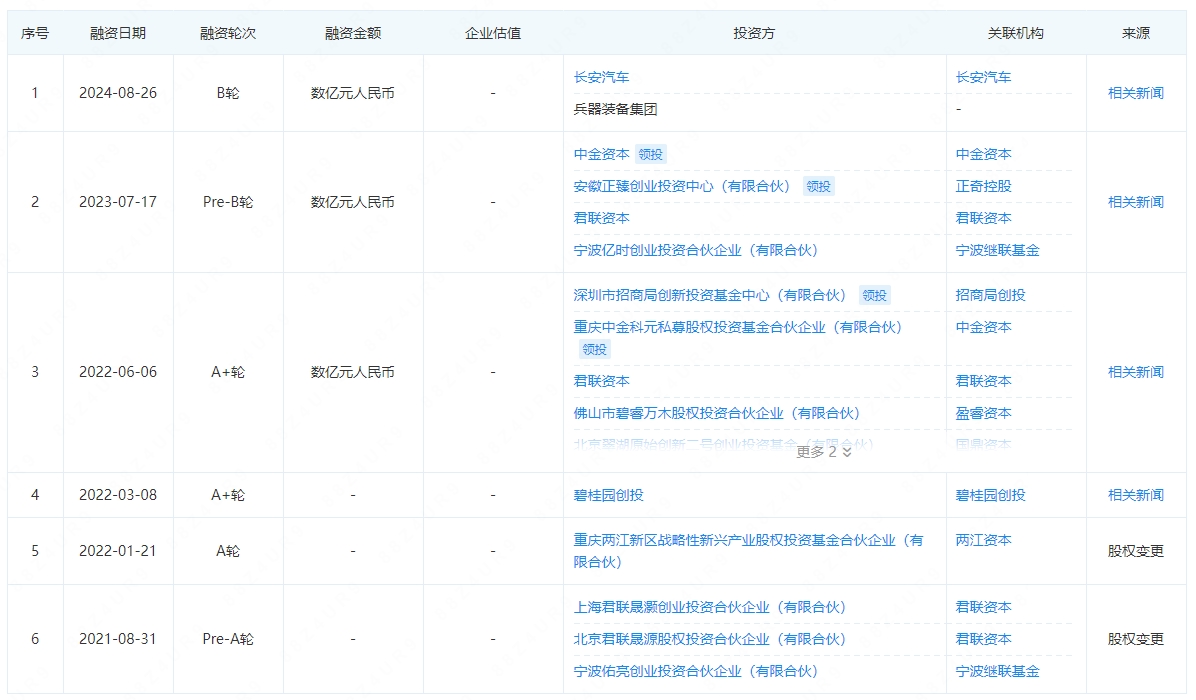Open the 安徽正臻创业投资中心 investor link

[681, 186]
